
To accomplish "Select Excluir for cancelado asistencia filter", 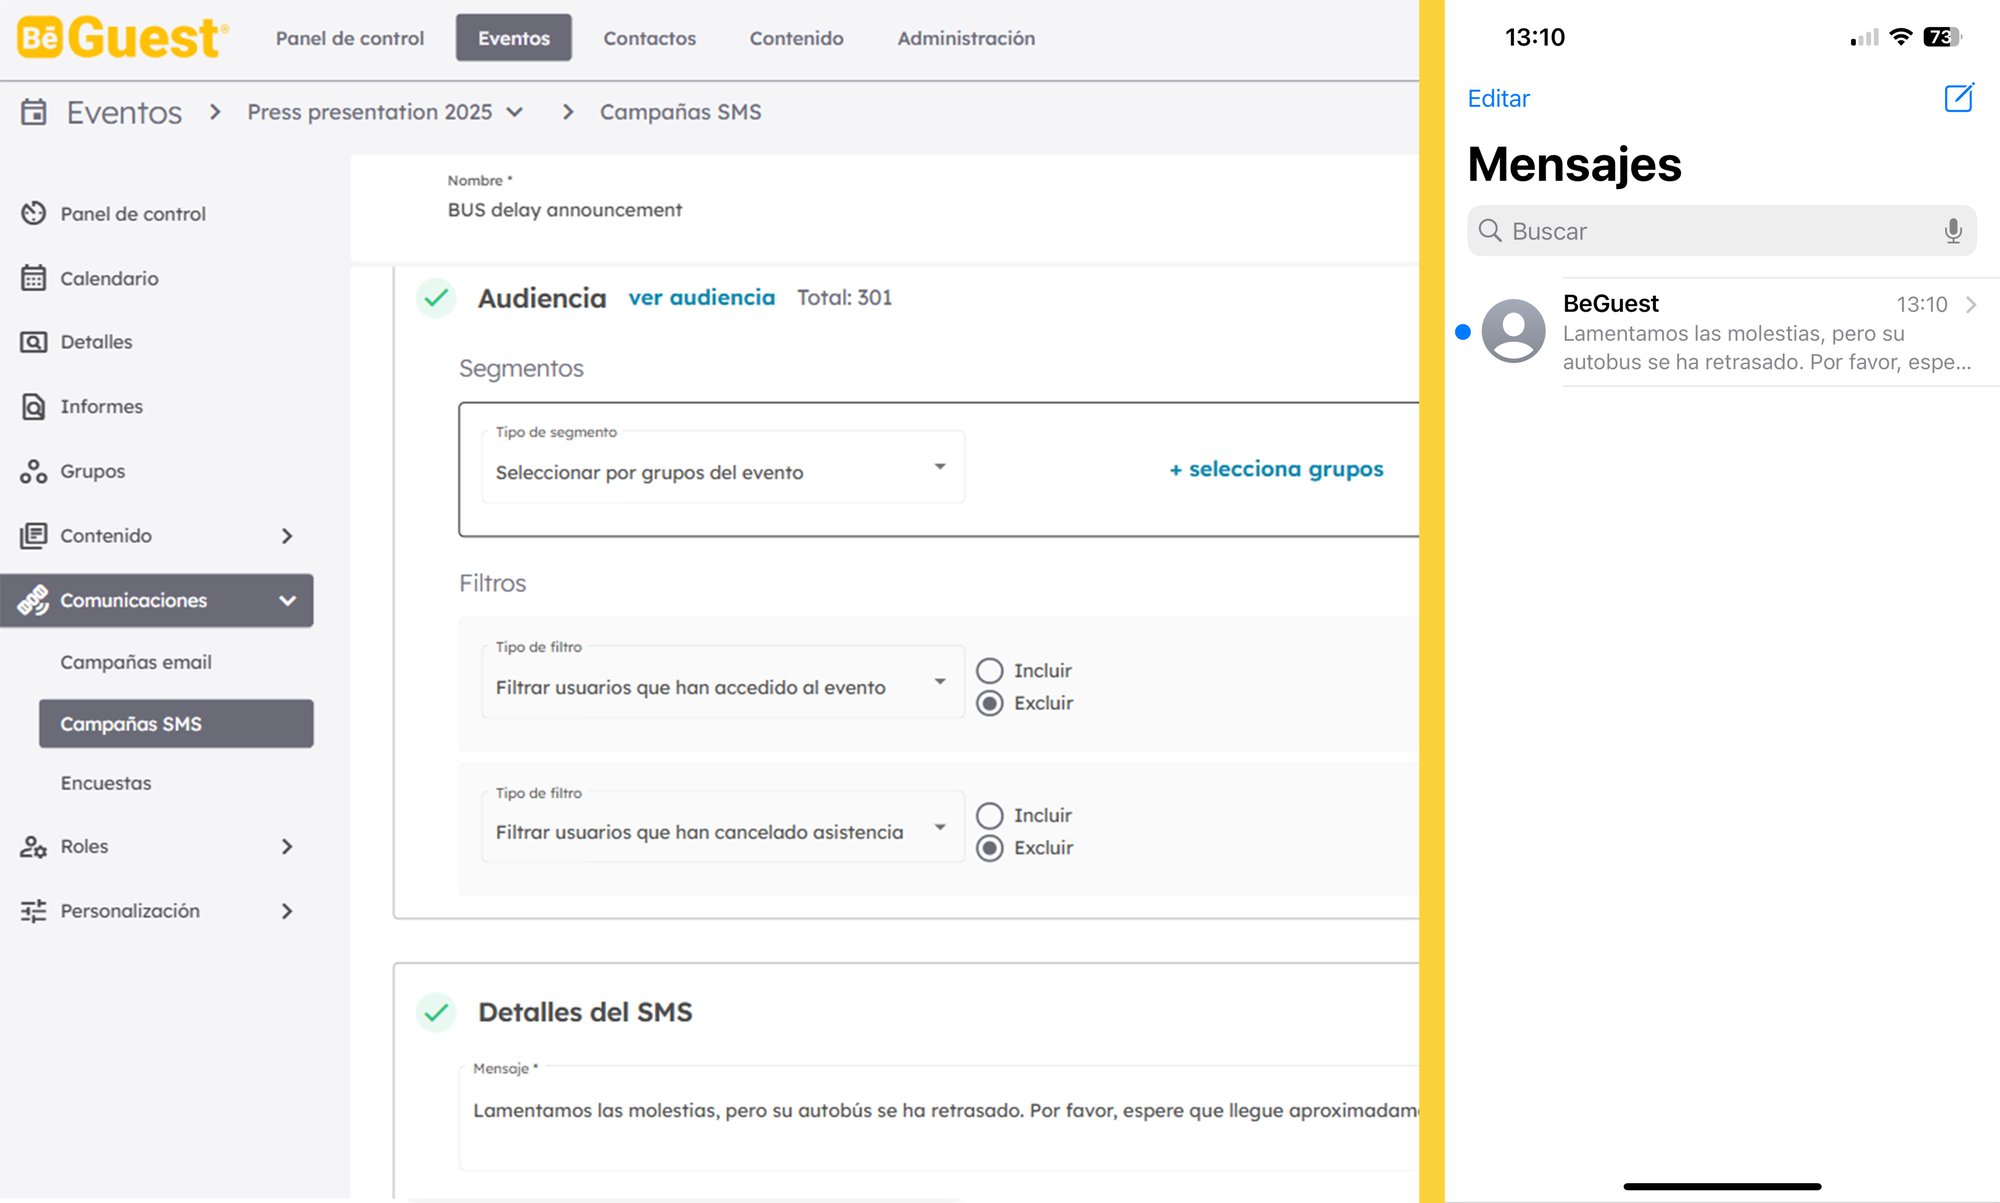I will [x=990, y=848].
